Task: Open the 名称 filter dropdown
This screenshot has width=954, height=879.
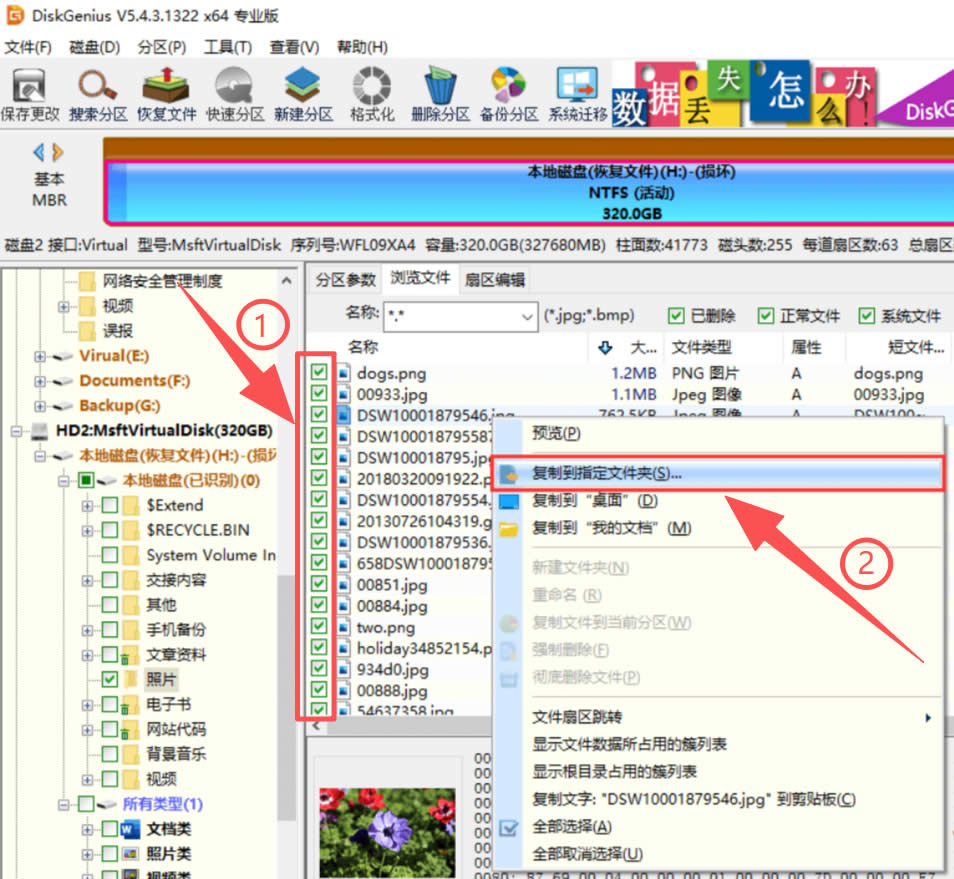Action: [527, 317]
